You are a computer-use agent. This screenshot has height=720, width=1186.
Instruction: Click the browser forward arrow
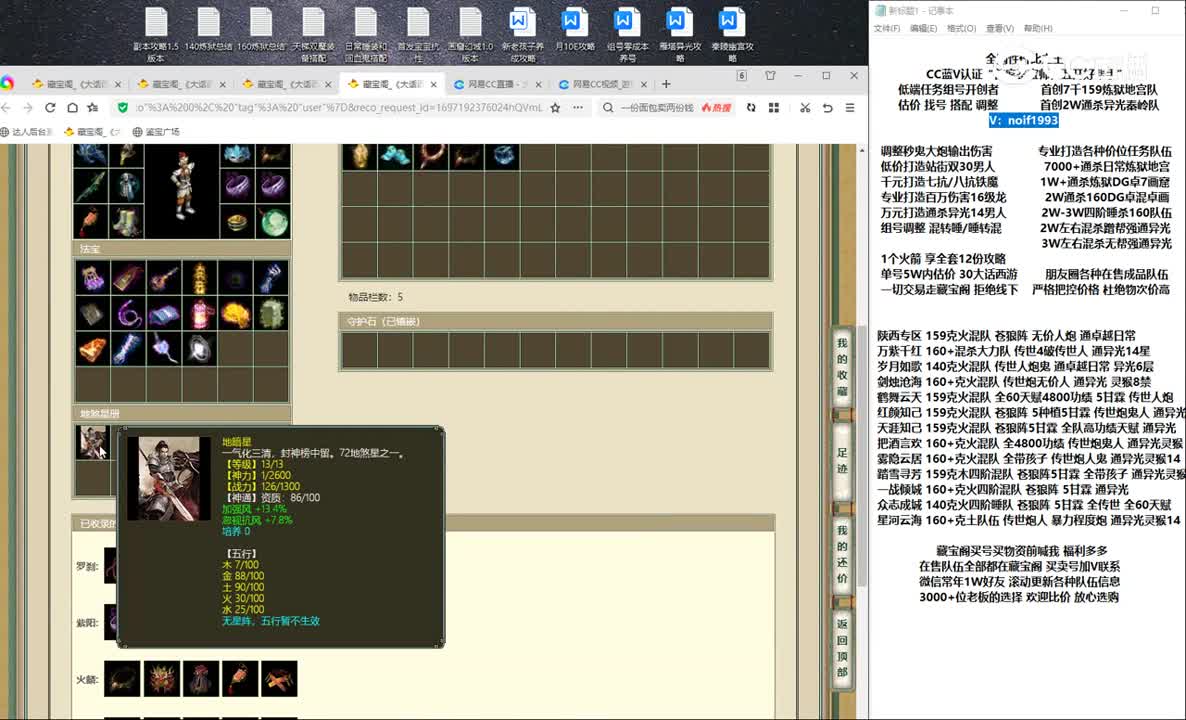pyautogui.click(x=28, y=108)
